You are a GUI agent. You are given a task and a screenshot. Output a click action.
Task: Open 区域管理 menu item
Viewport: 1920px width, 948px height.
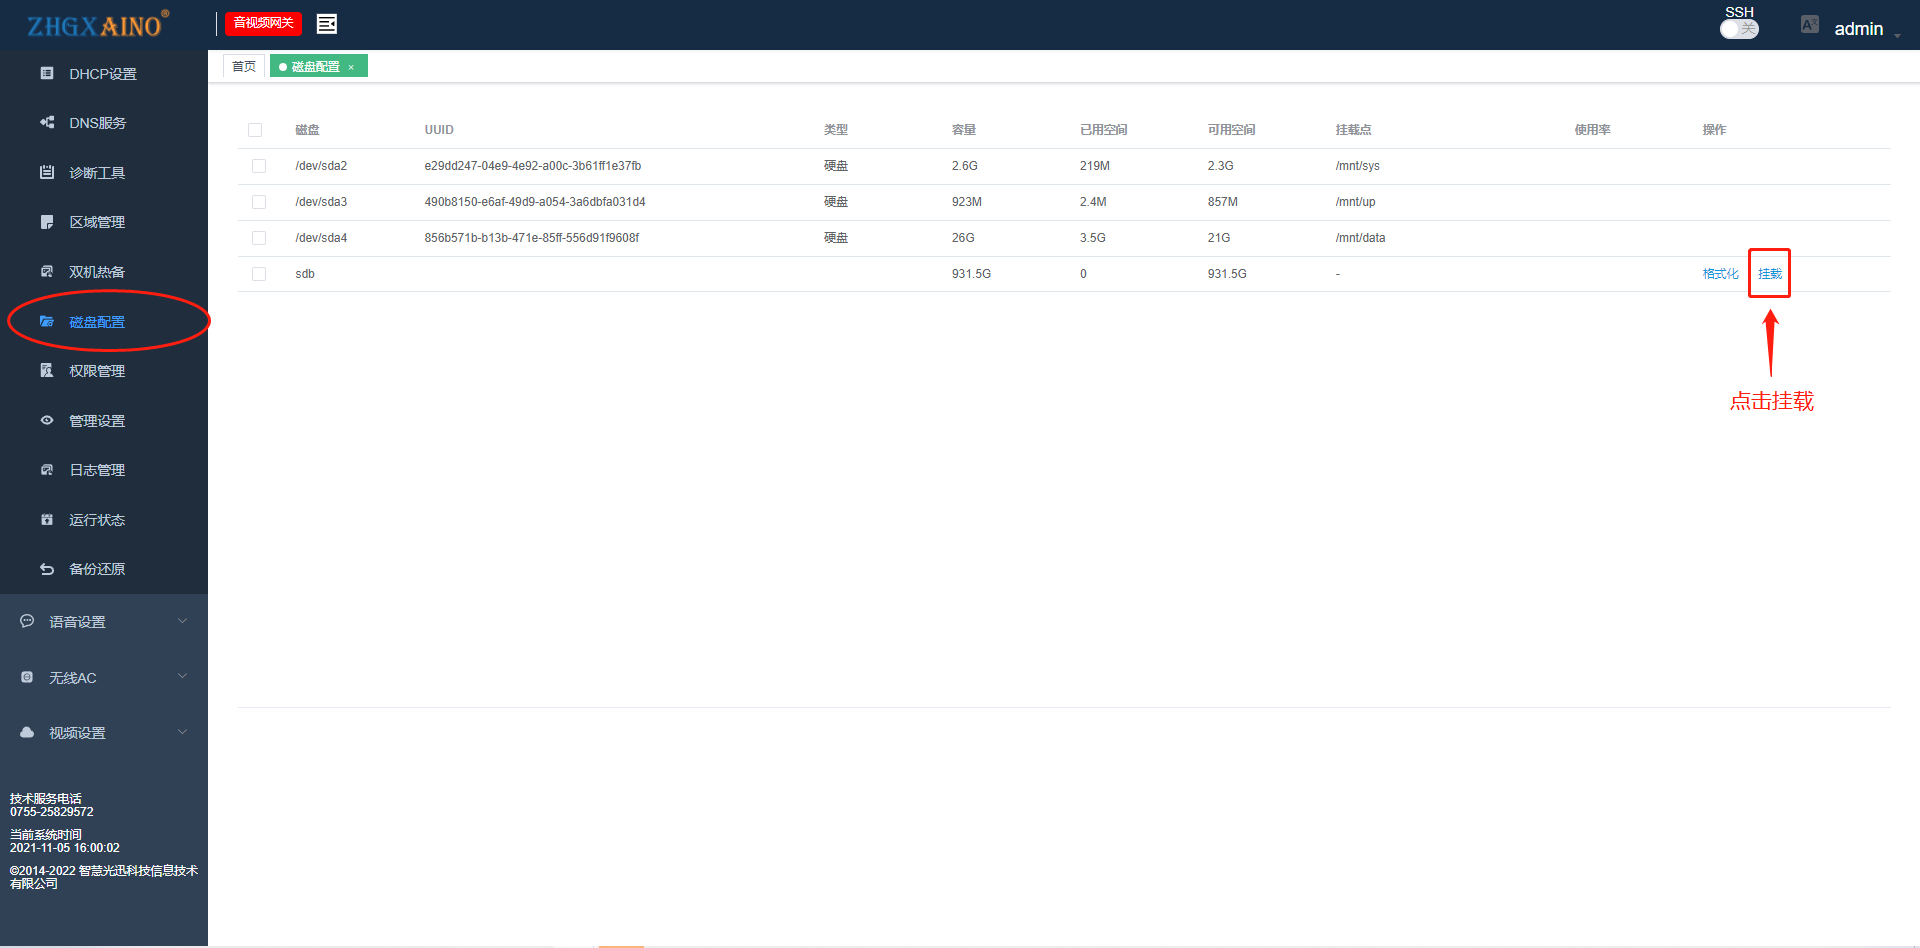[97, 222]
